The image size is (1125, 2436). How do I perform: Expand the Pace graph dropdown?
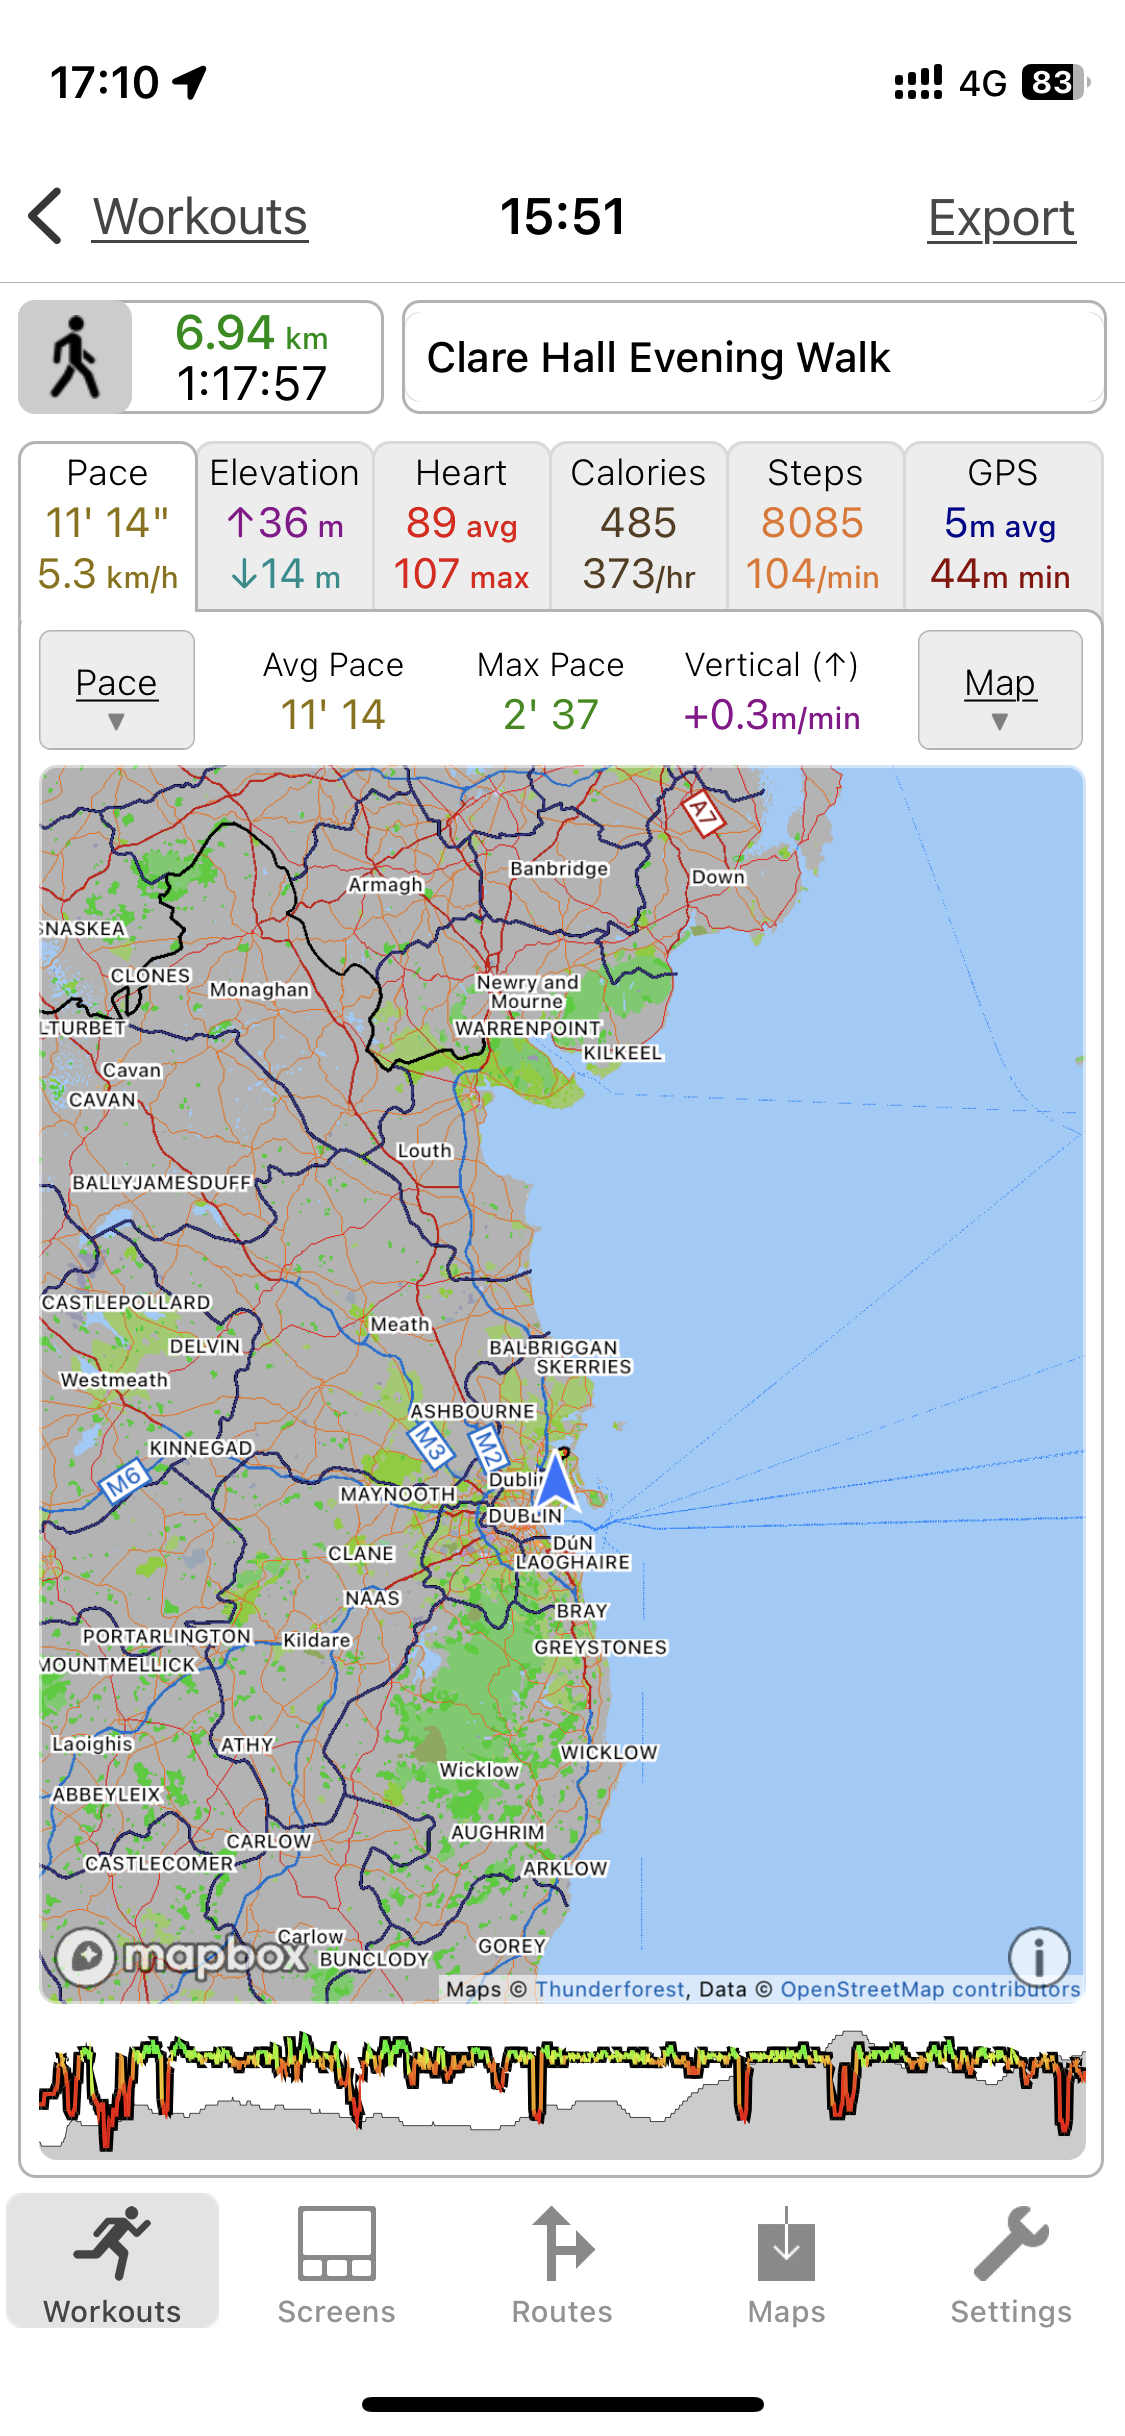pos(117,690)
